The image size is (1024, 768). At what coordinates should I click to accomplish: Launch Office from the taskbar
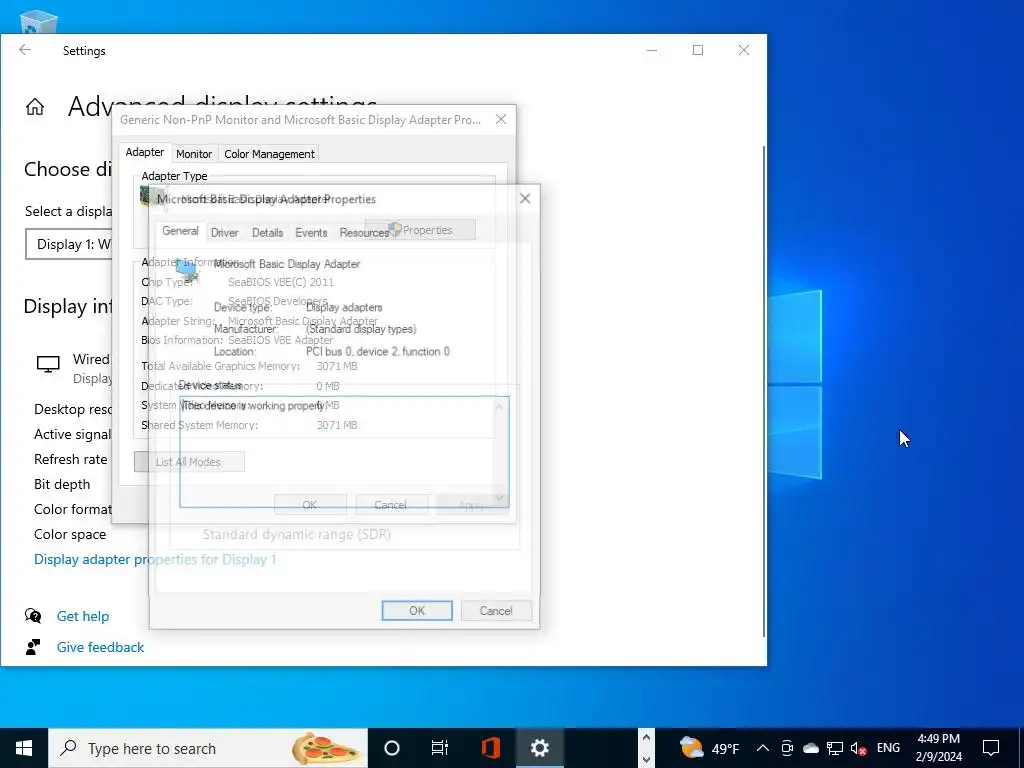tap(490, 748)
